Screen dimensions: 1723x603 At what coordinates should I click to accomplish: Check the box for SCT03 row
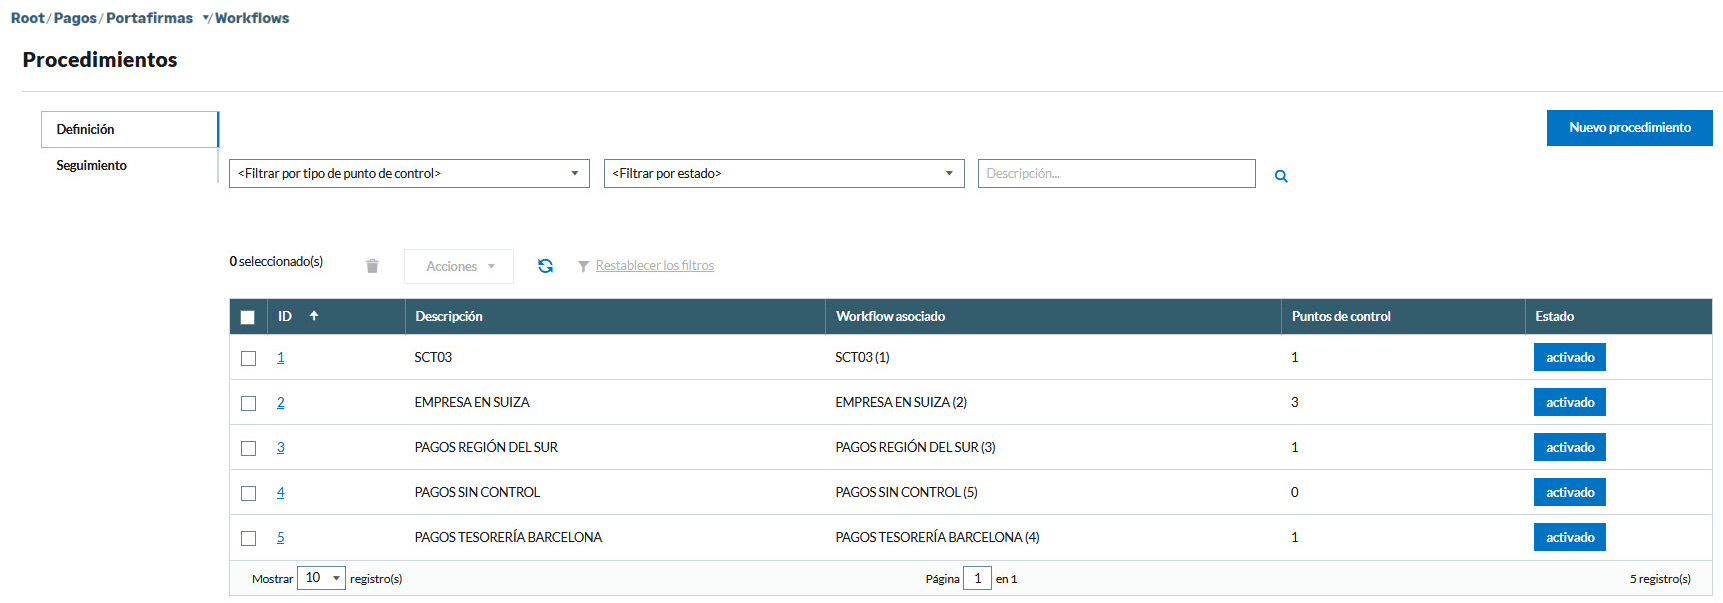pos(248,358)
